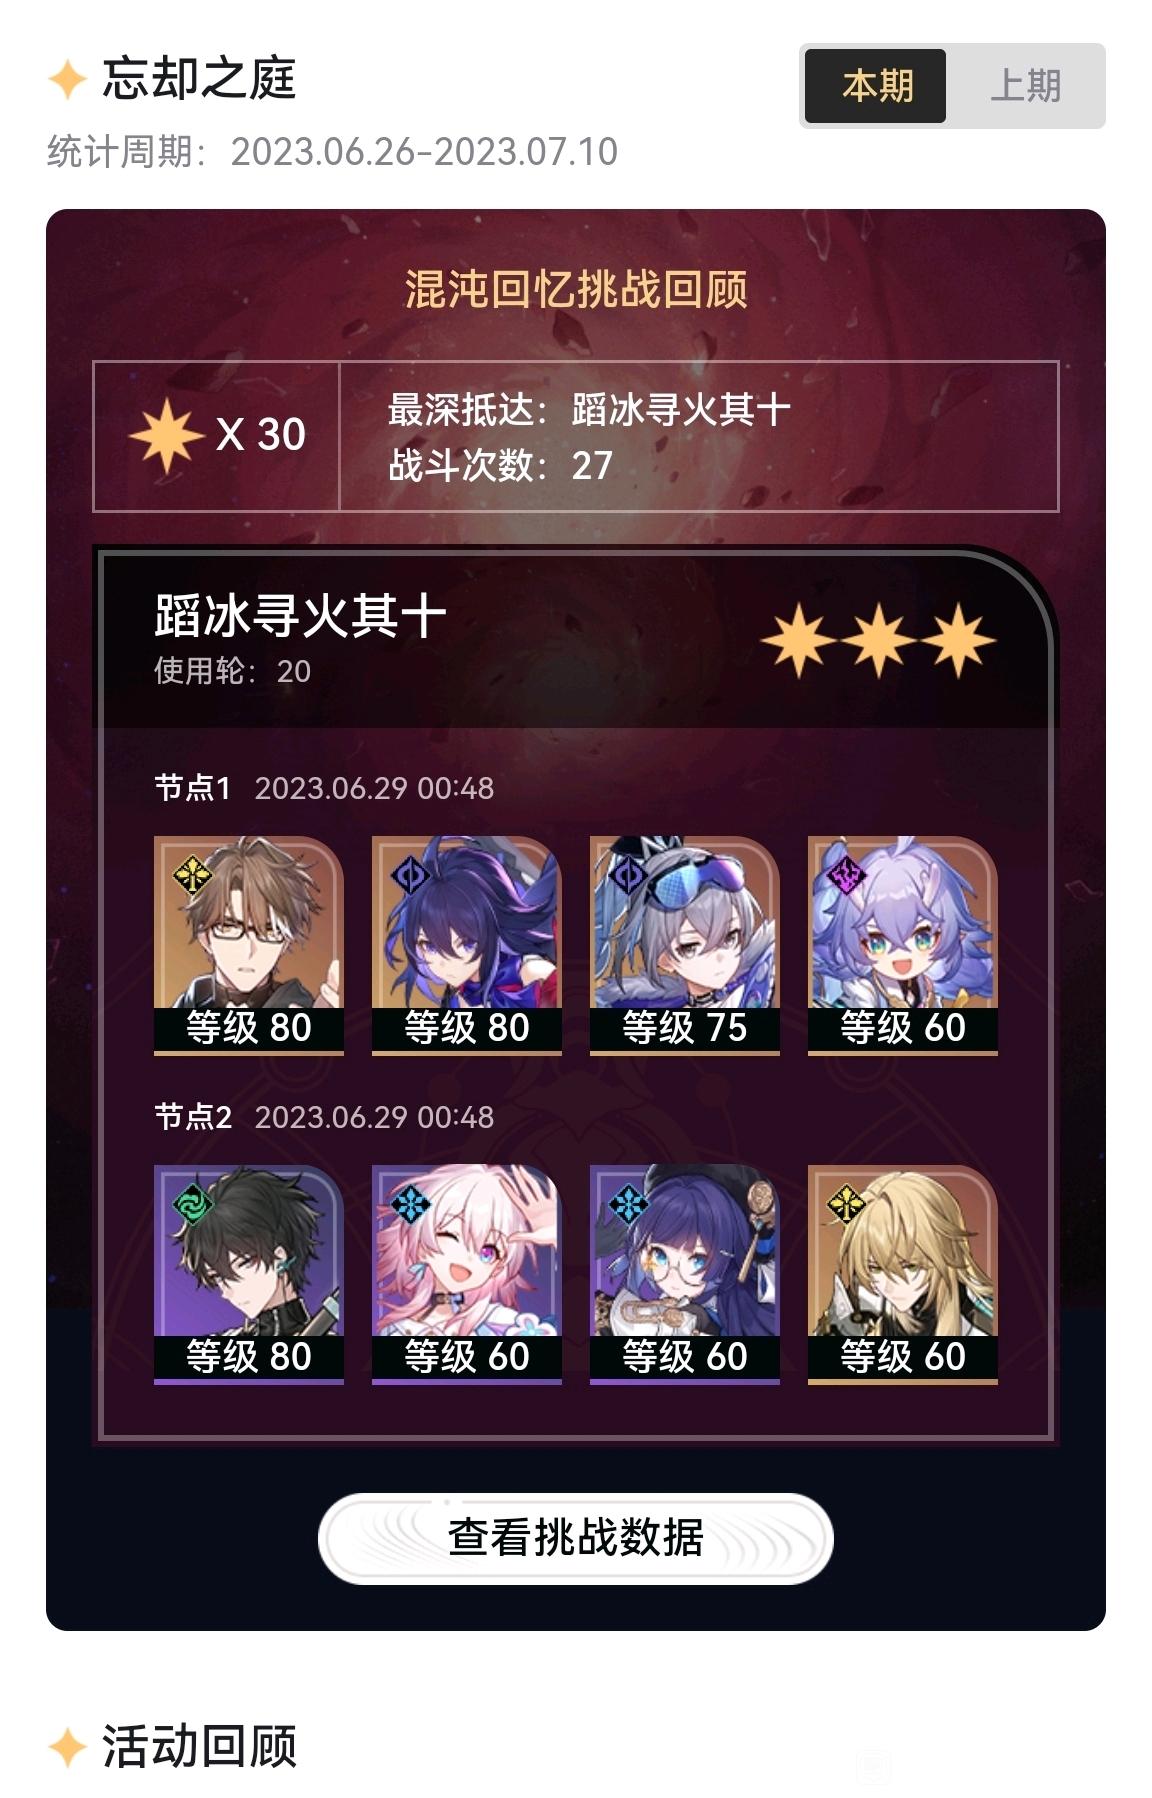Viewport: 1152px width, 1798px height.
Task: Click the lightning element icon on Bailu
Action: (846, 875)
